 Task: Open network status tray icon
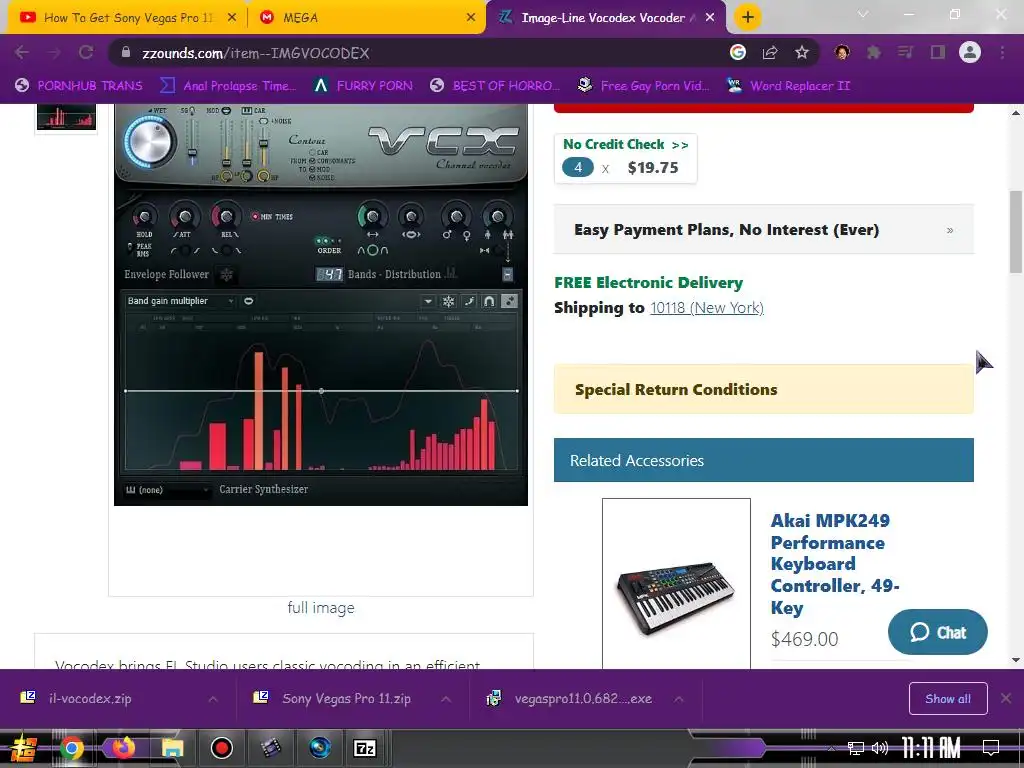pyautogui.click(x=856, y=748)
